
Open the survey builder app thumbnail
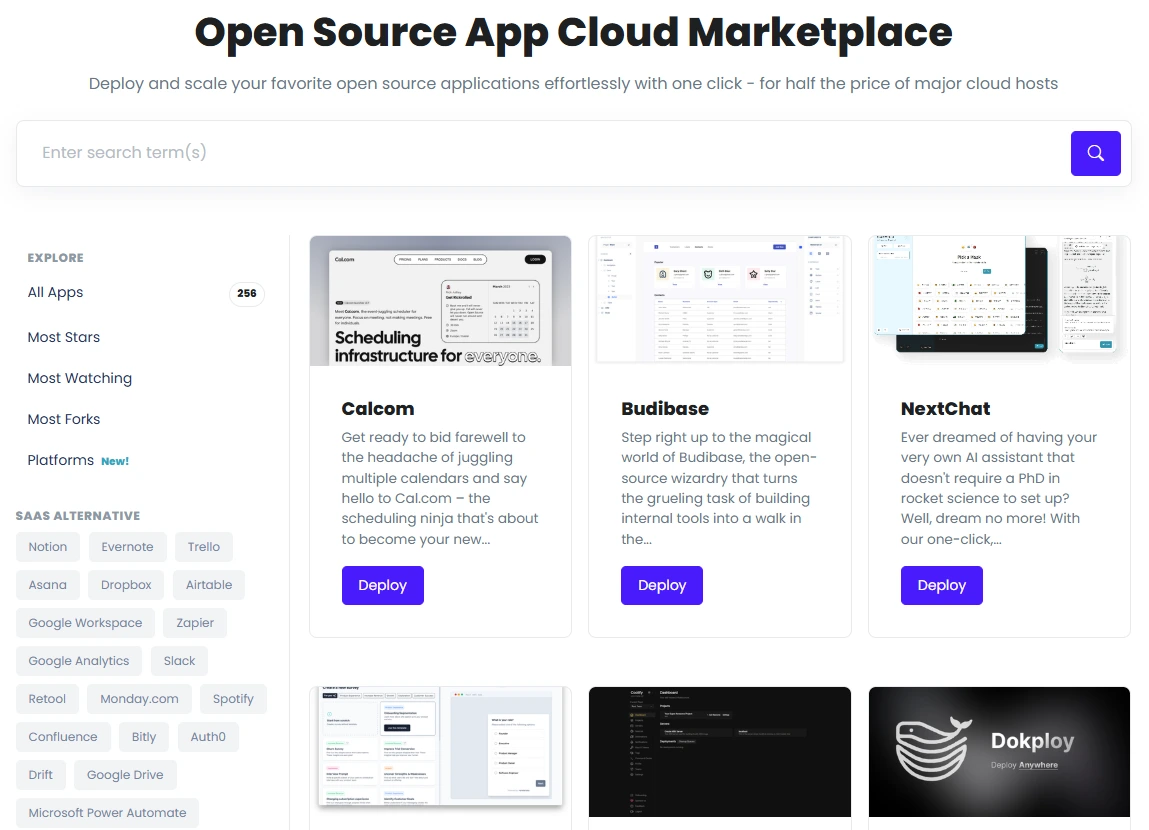(x=440, y=752)
